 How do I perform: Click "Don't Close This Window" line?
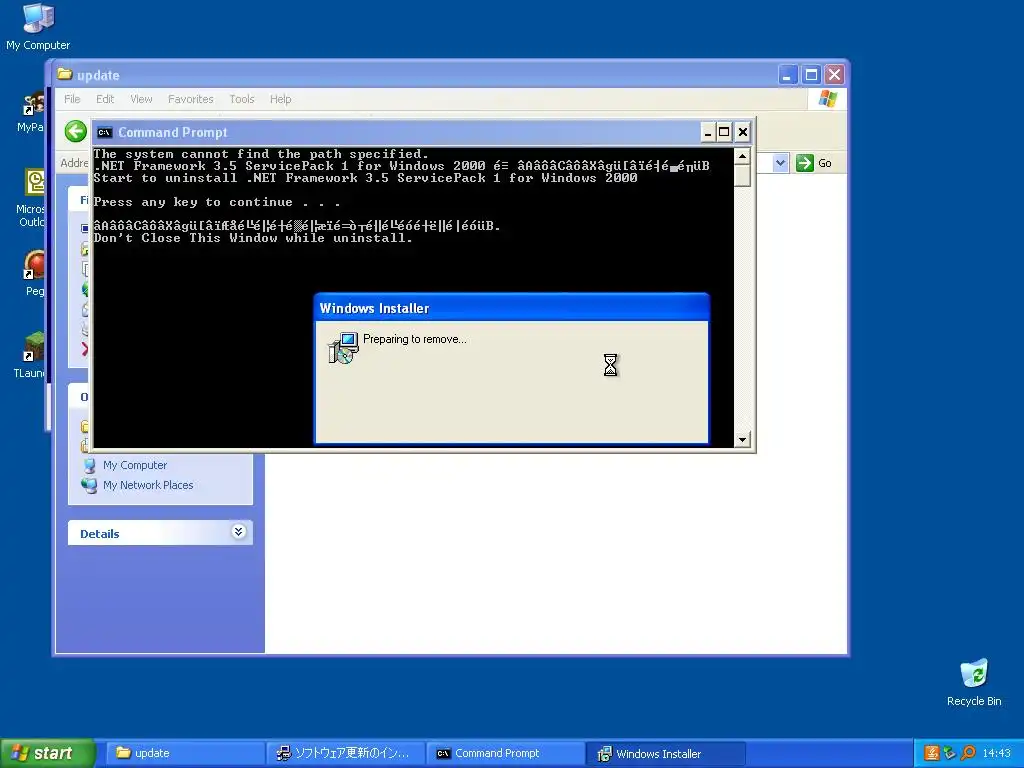click(253, 238)
